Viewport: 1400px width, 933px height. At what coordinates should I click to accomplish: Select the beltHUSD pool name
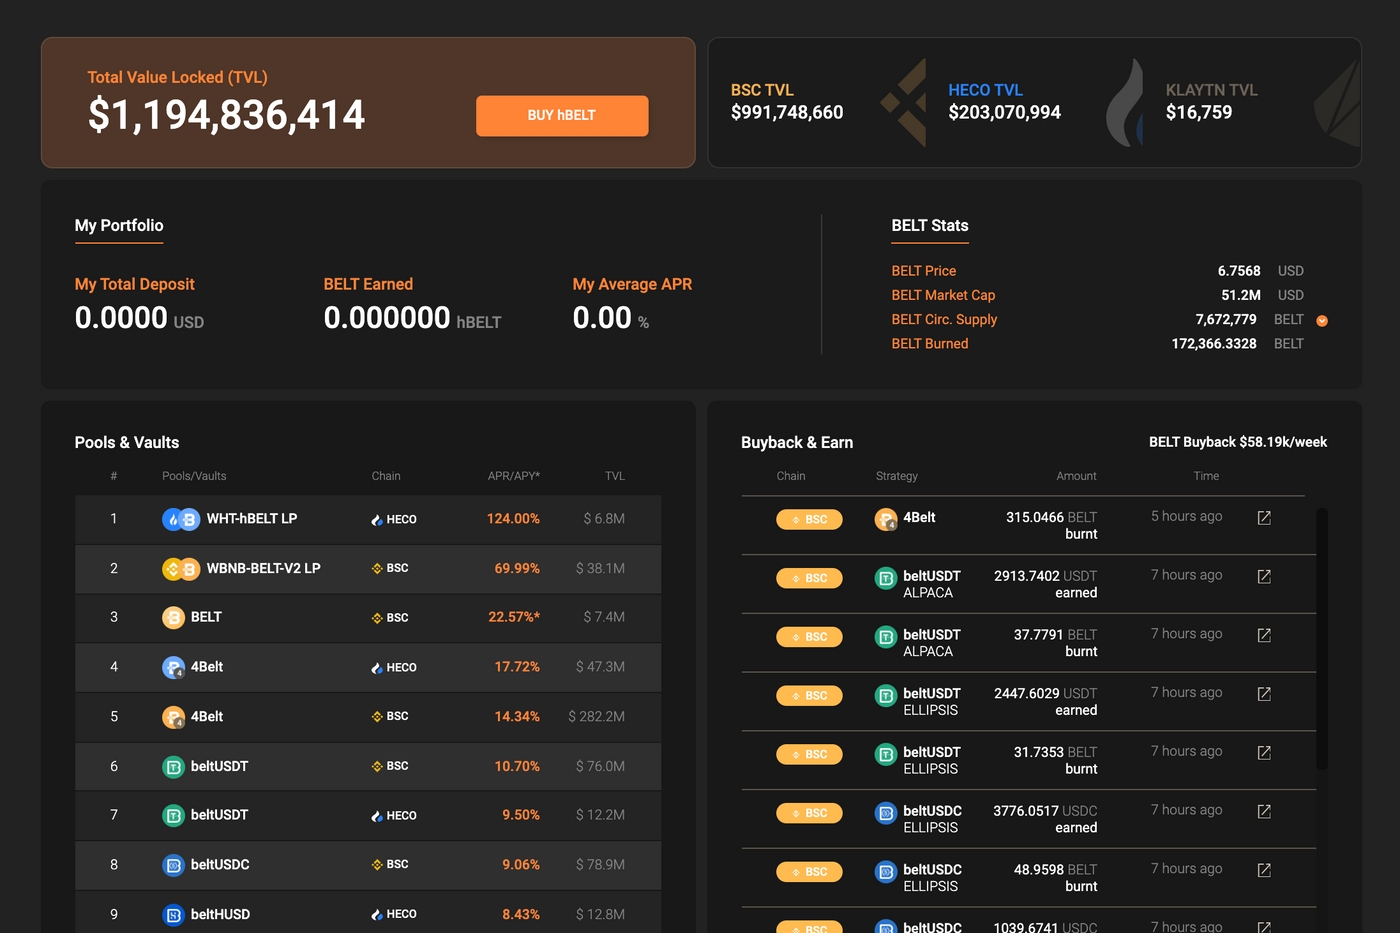[x=220, y=914]
